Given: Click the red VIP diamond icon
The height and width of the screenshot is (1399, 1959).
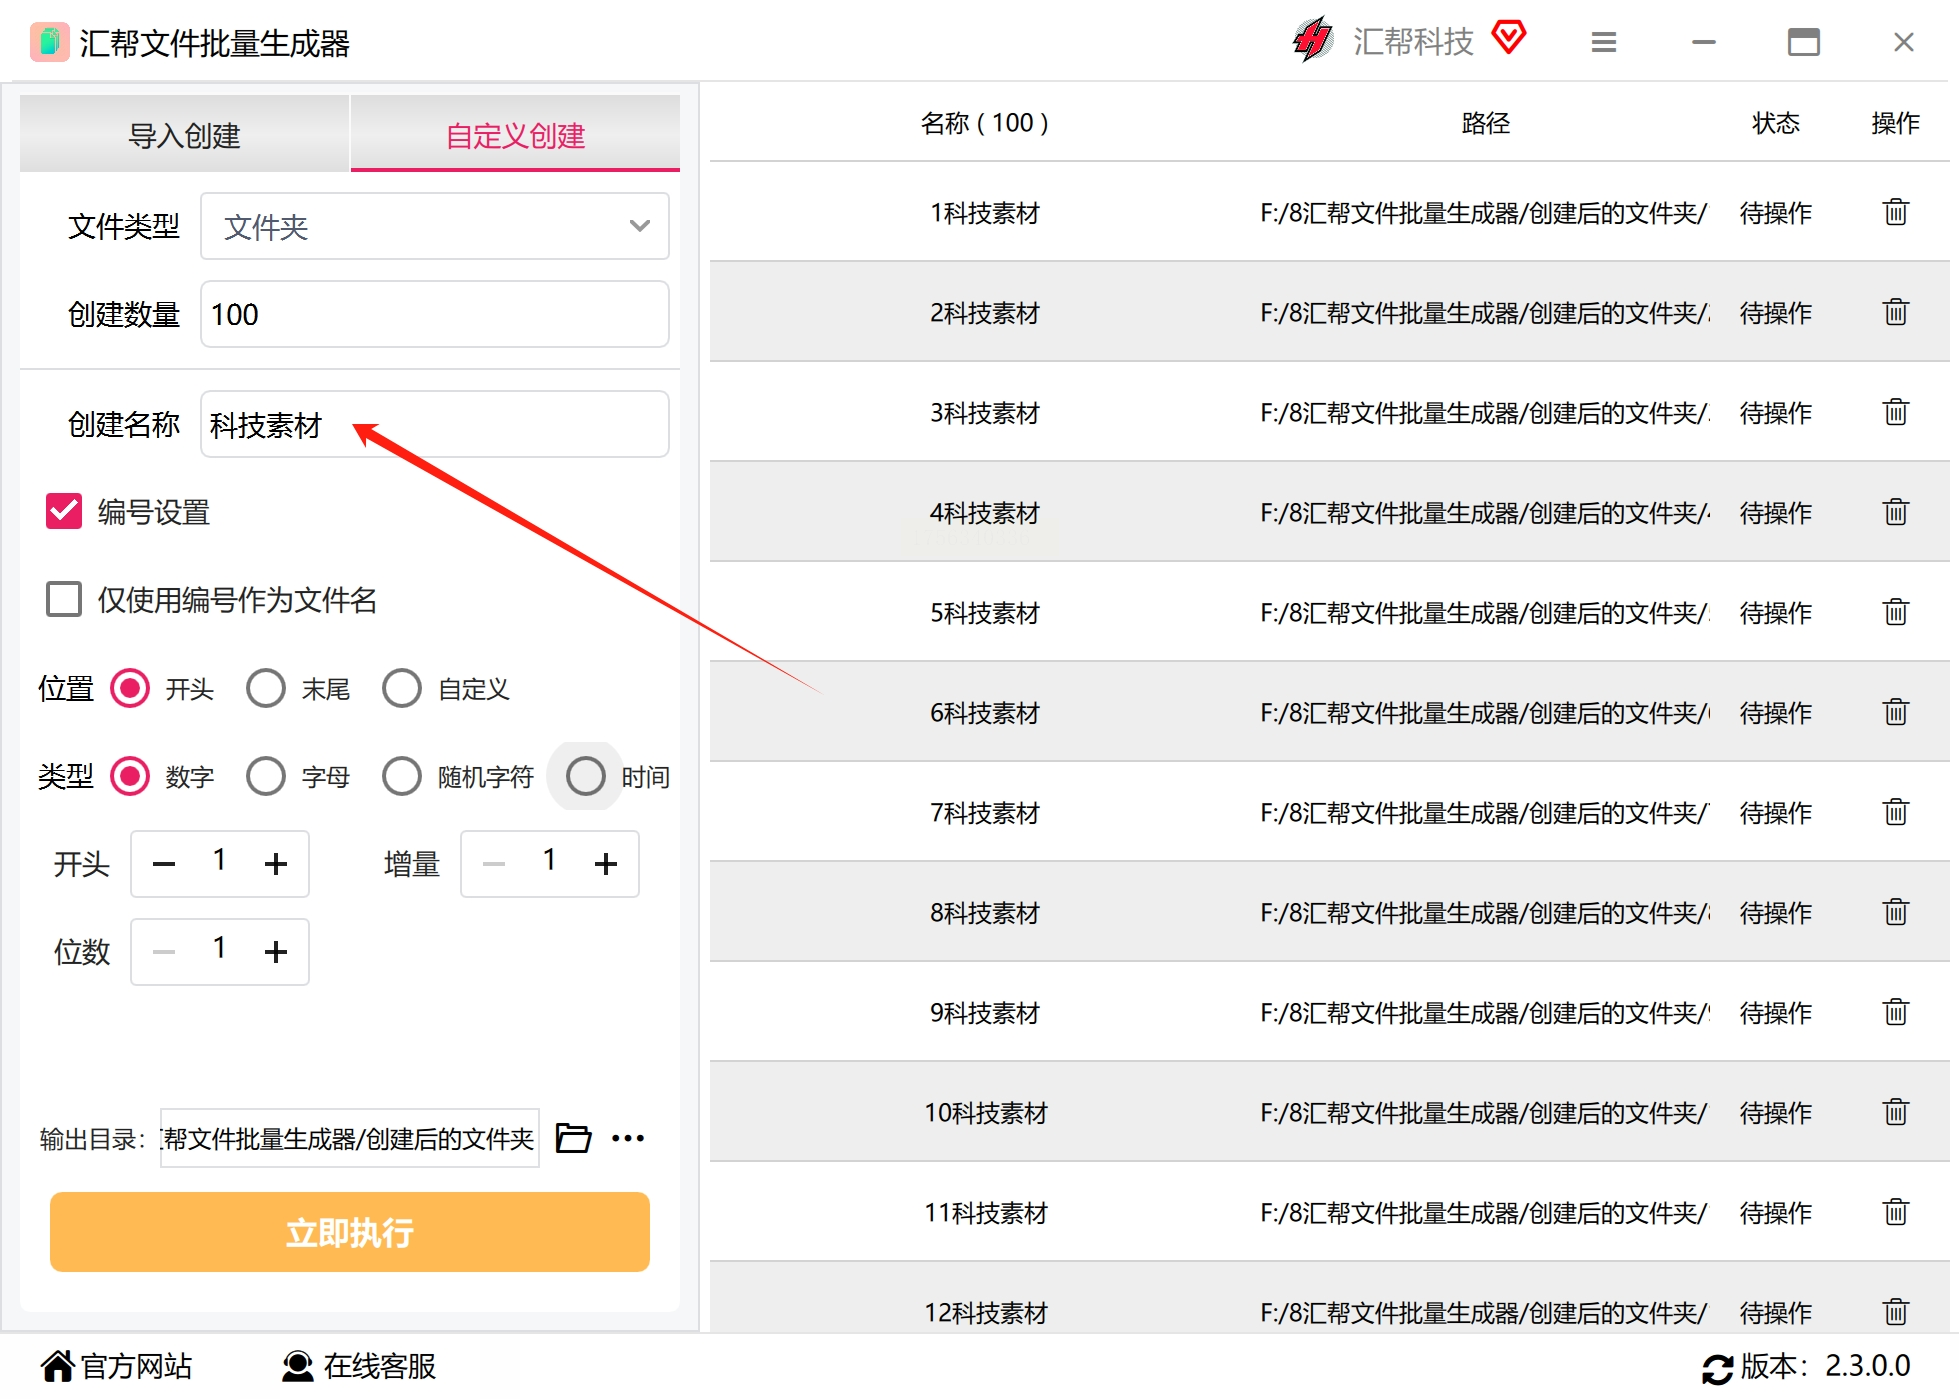Looking at the screenshot, I should (x=1508, y=38).
